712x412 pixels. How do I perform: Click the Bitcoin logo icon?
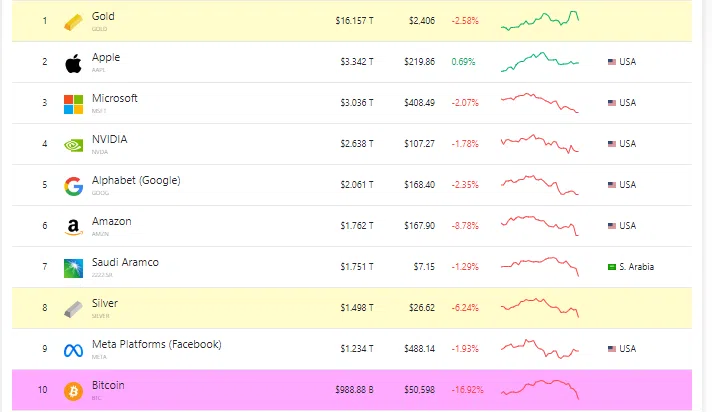73,390
